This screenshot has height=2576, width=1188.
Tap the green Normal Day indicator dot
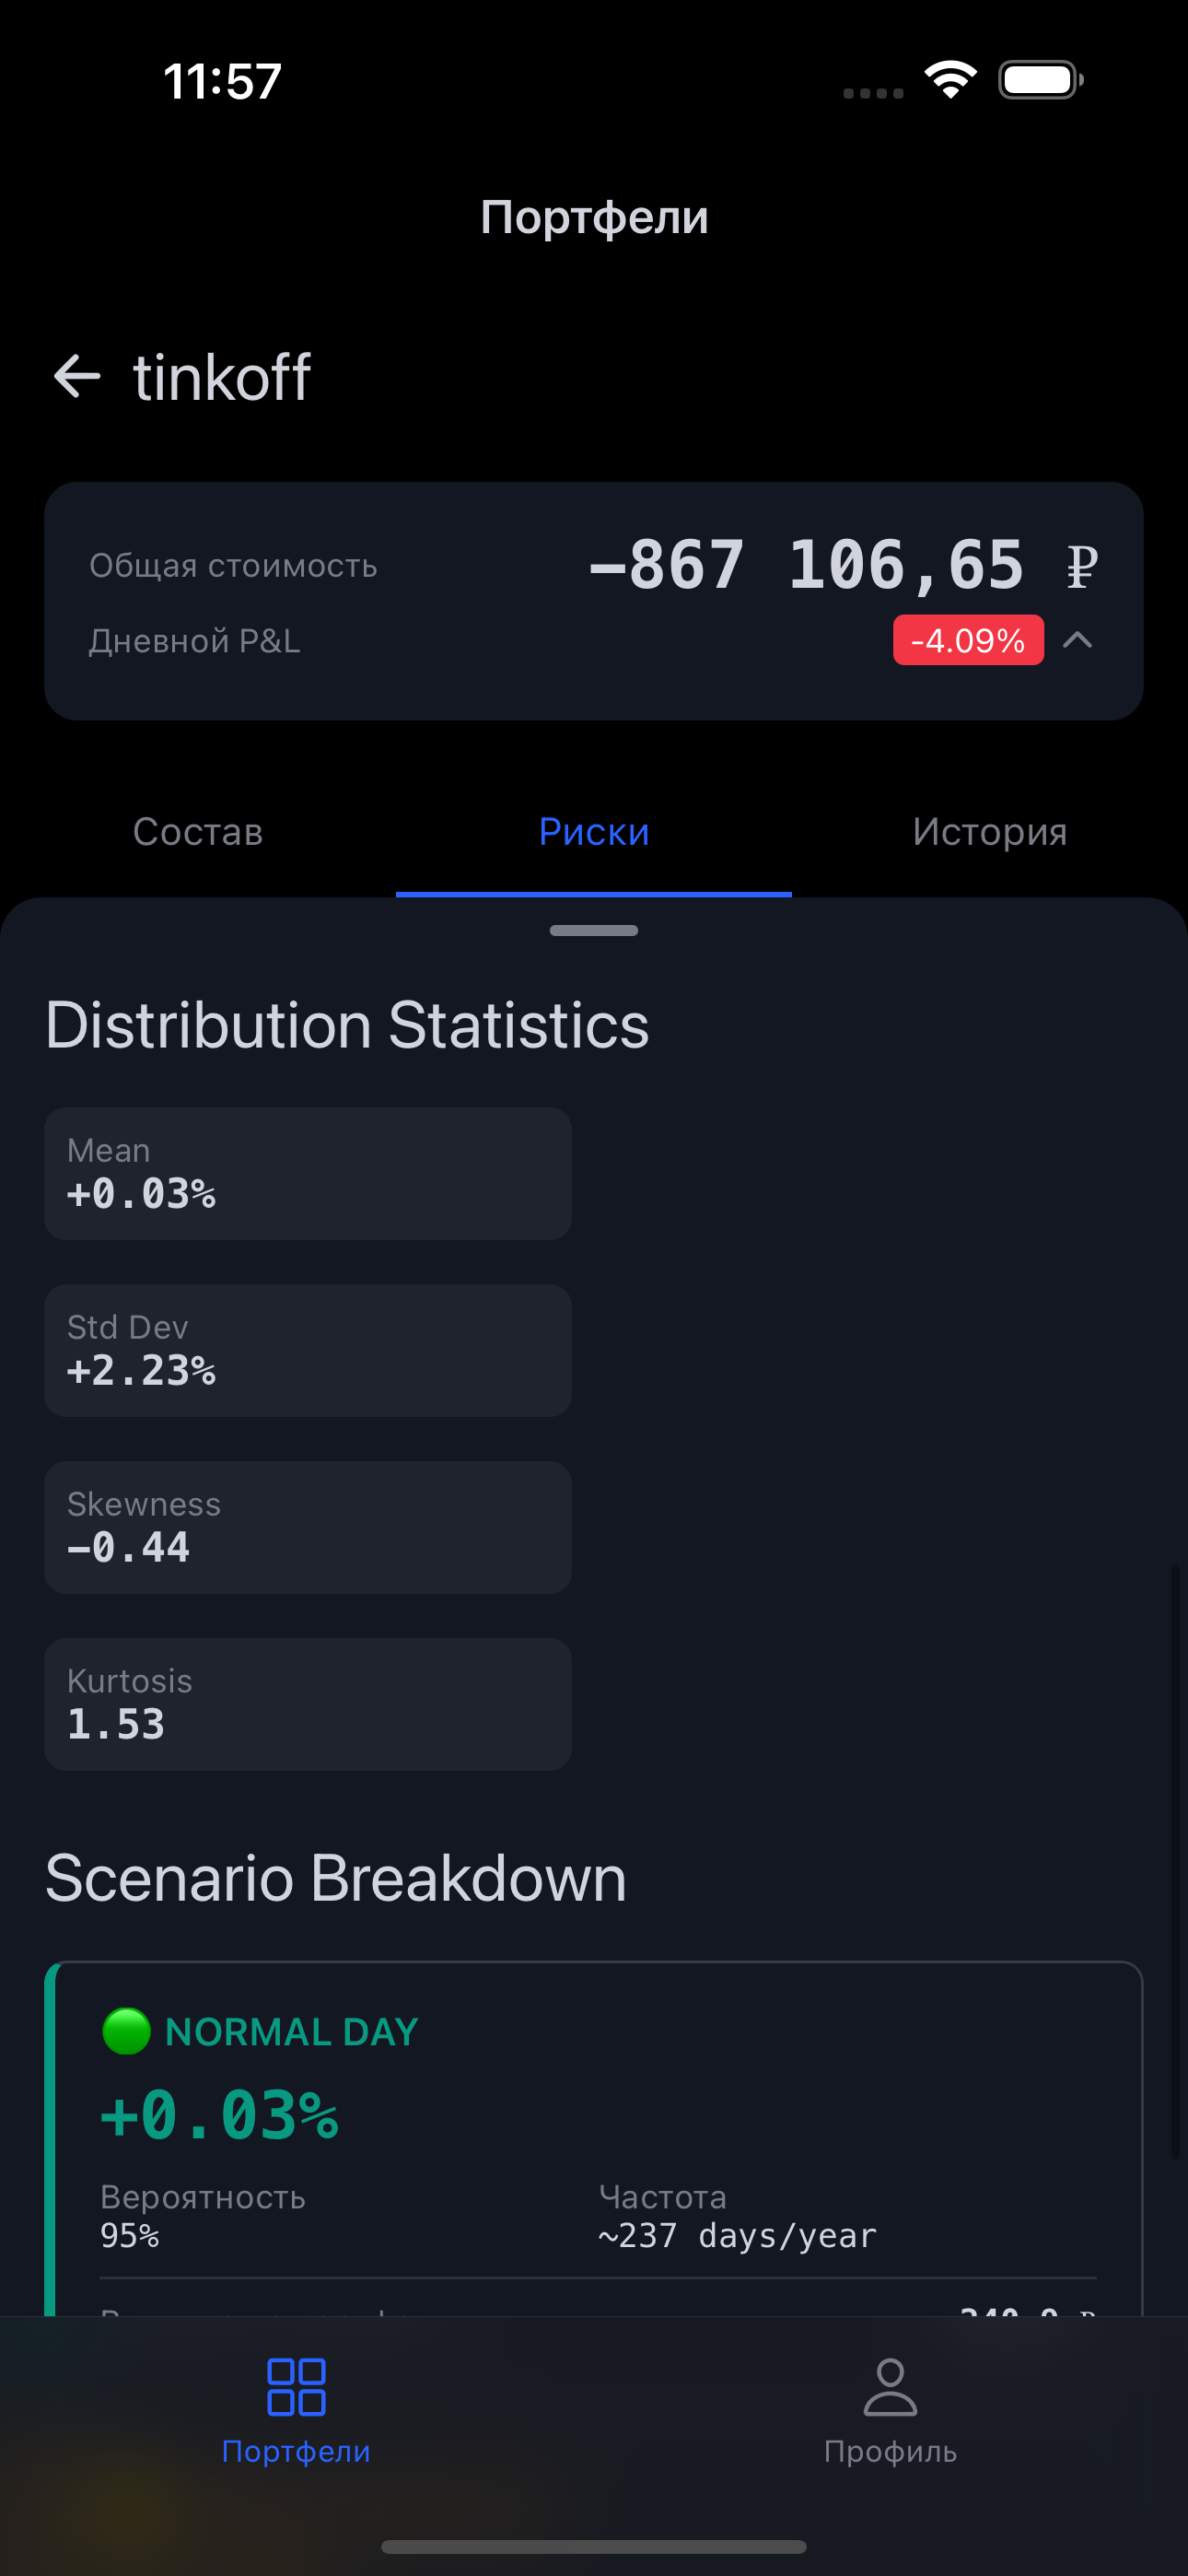click(127, 2031)
